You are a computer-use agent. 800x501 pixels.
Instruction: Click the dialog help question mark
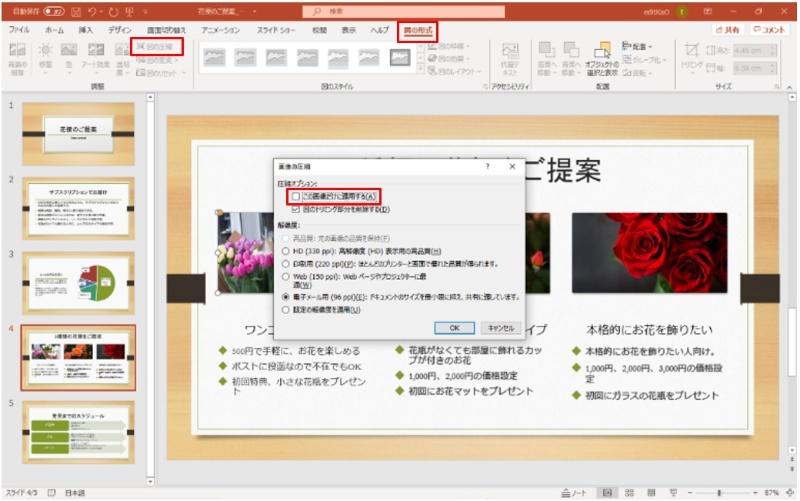click(487, 166)
